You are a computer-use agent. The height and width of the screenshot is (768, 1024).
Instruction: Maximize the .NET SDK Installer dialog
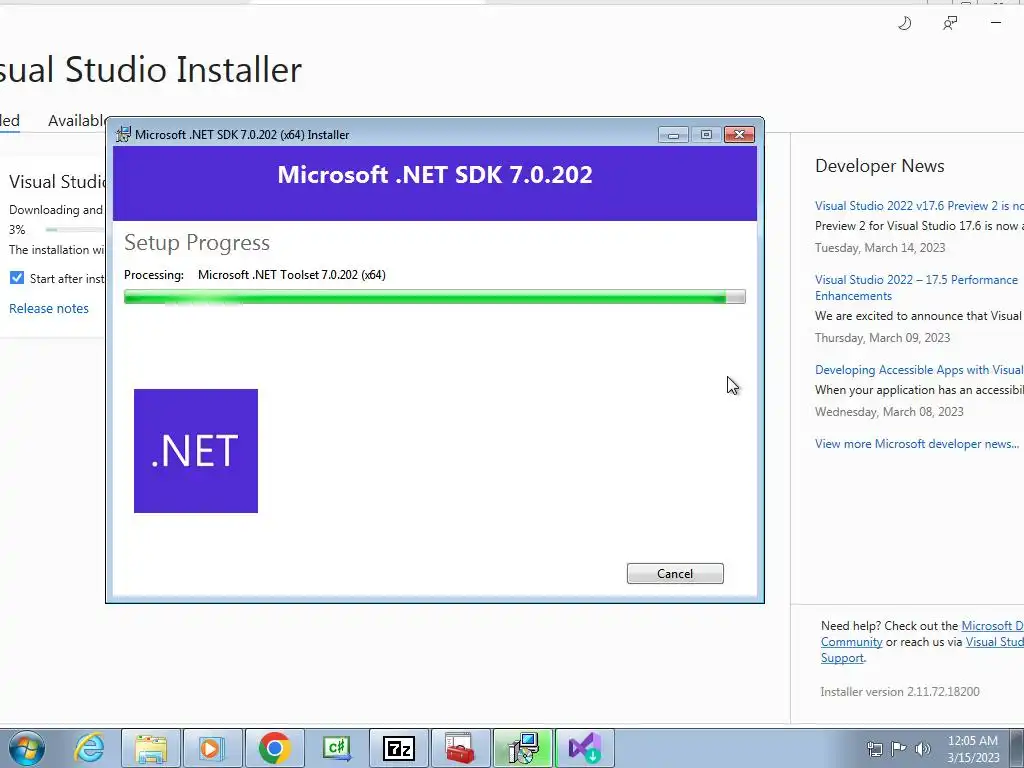(x=706, y=135)
